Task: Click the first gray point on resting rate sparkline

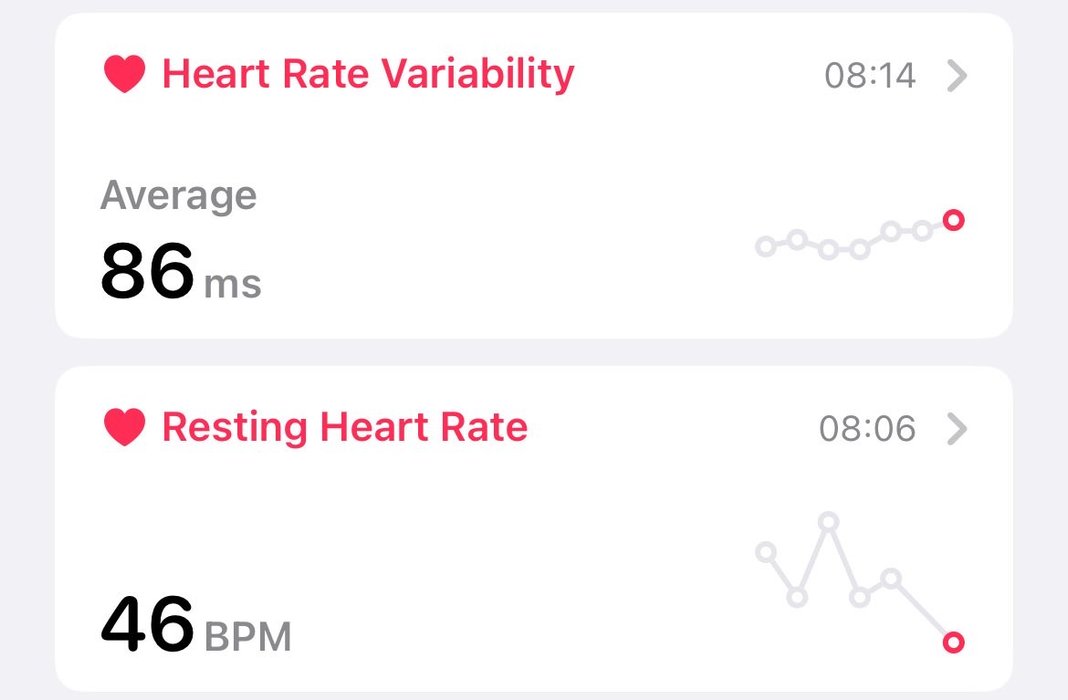Action: pyautogui.click(x=766, y=551)
